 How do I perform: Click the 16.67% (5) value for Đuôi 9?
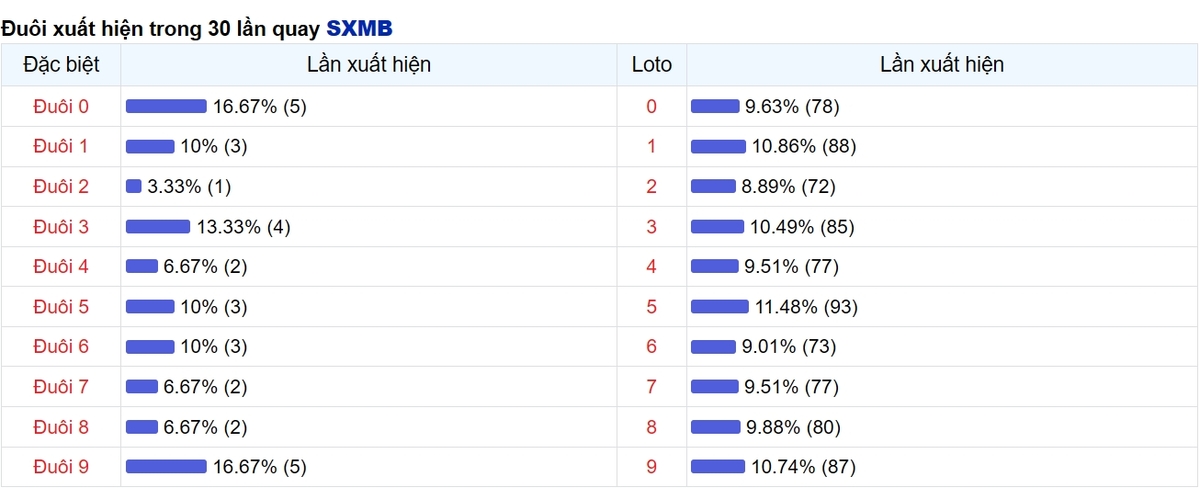260,466
